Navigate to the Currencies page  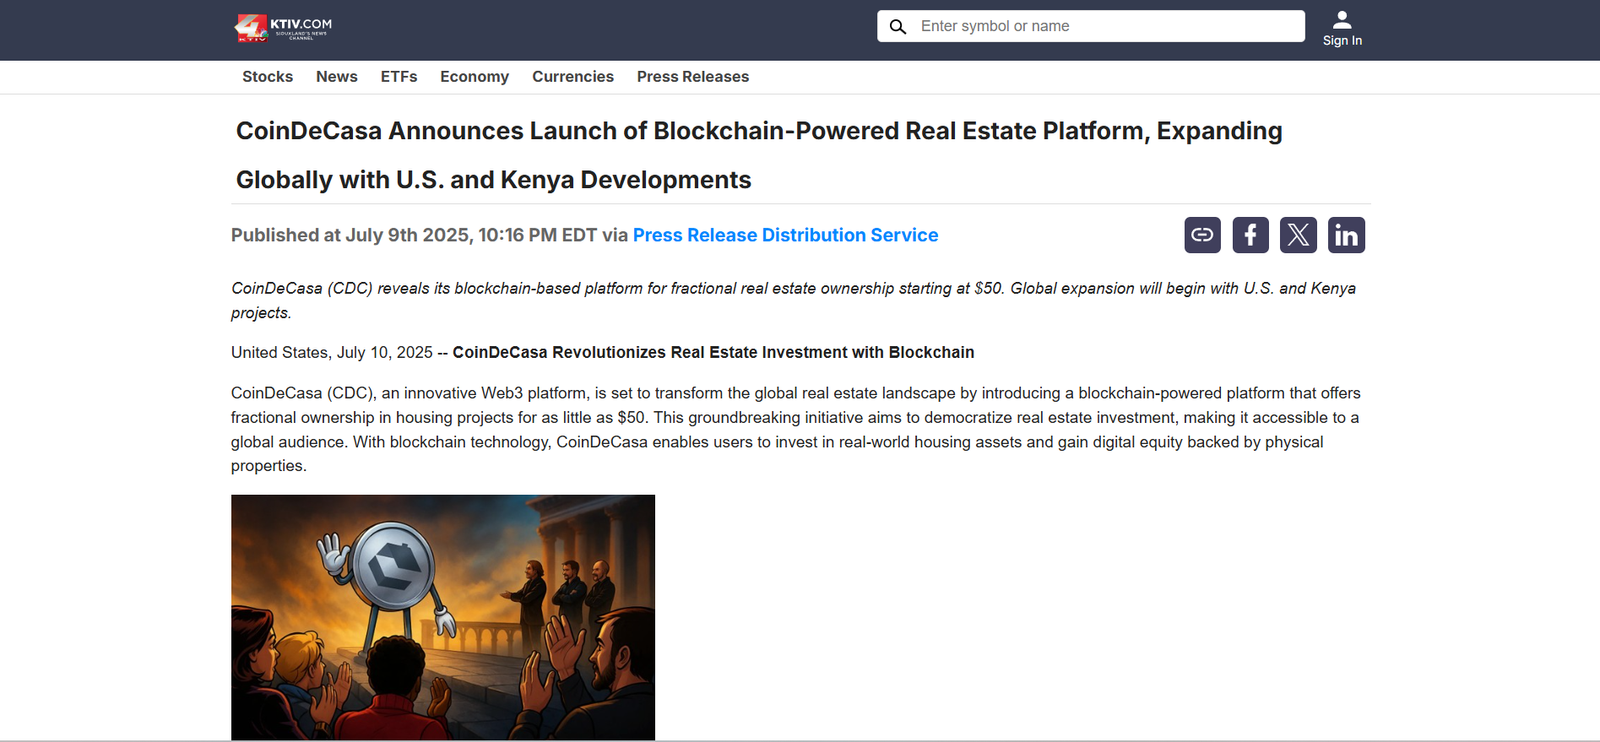point(572,77)
